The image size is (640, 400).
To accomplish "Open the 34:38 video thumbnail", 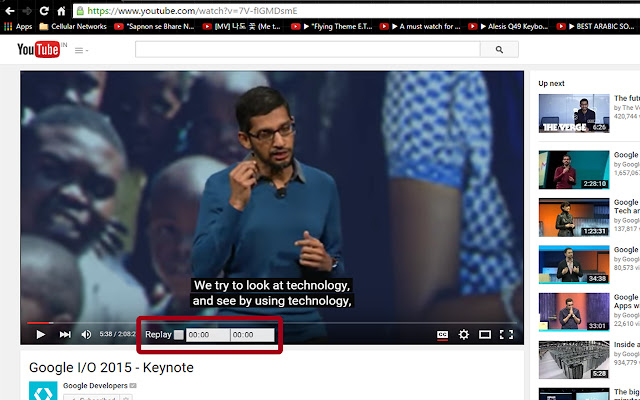I will [x=574, y=265].
